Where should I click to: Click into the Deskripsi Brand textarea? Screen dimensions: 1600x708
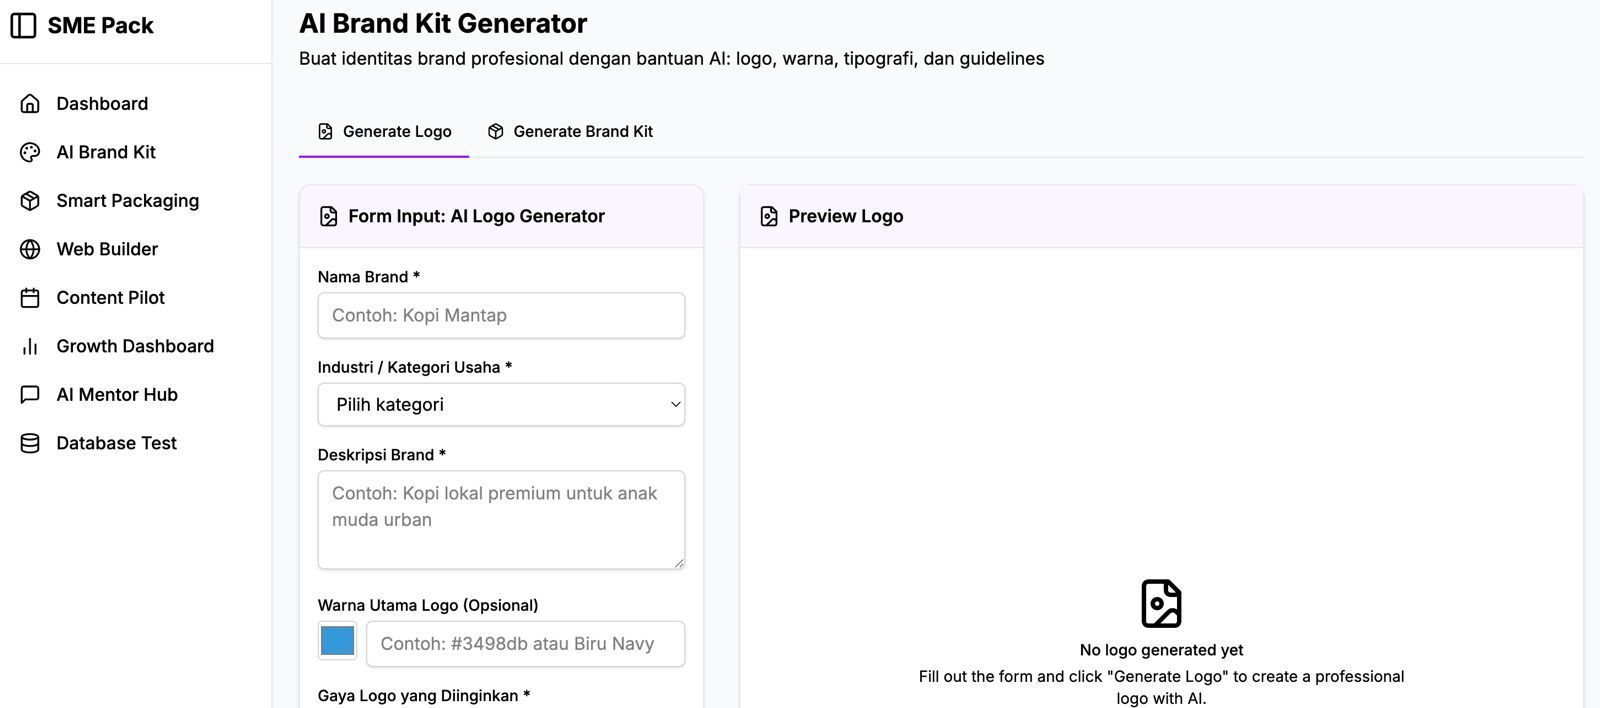tap(501, 520)
